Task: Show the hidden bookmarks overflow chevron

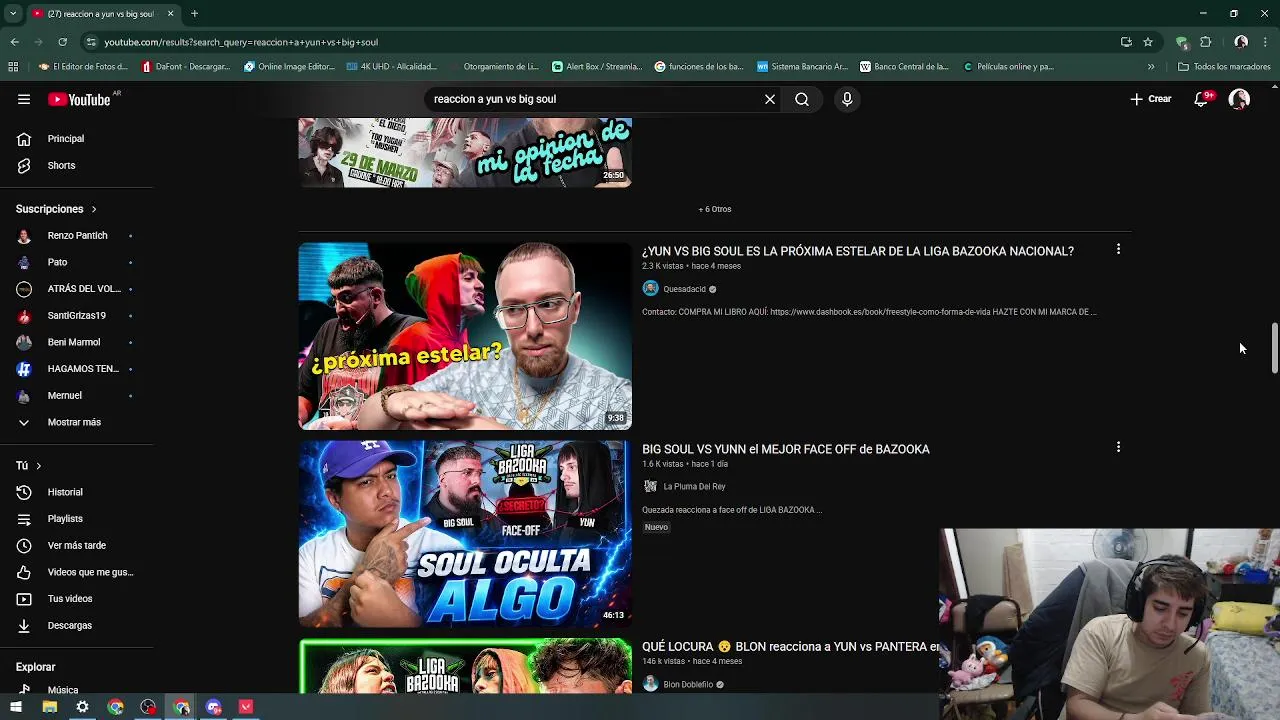Action: [x=1151, y=67]
